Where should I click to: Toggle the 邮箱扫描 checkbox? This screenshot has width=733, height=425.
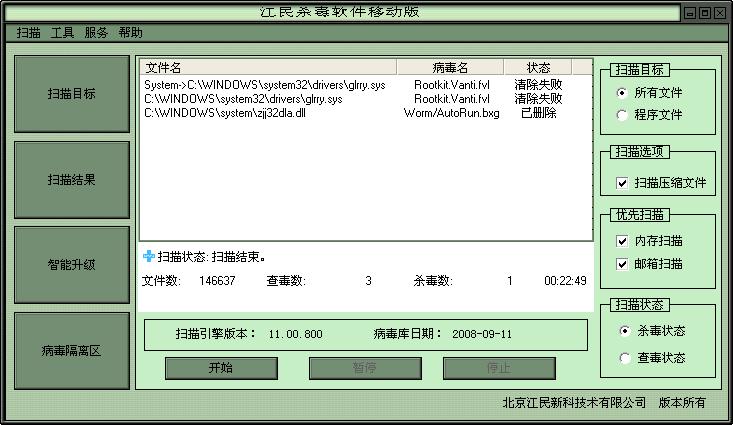(622, 264)
